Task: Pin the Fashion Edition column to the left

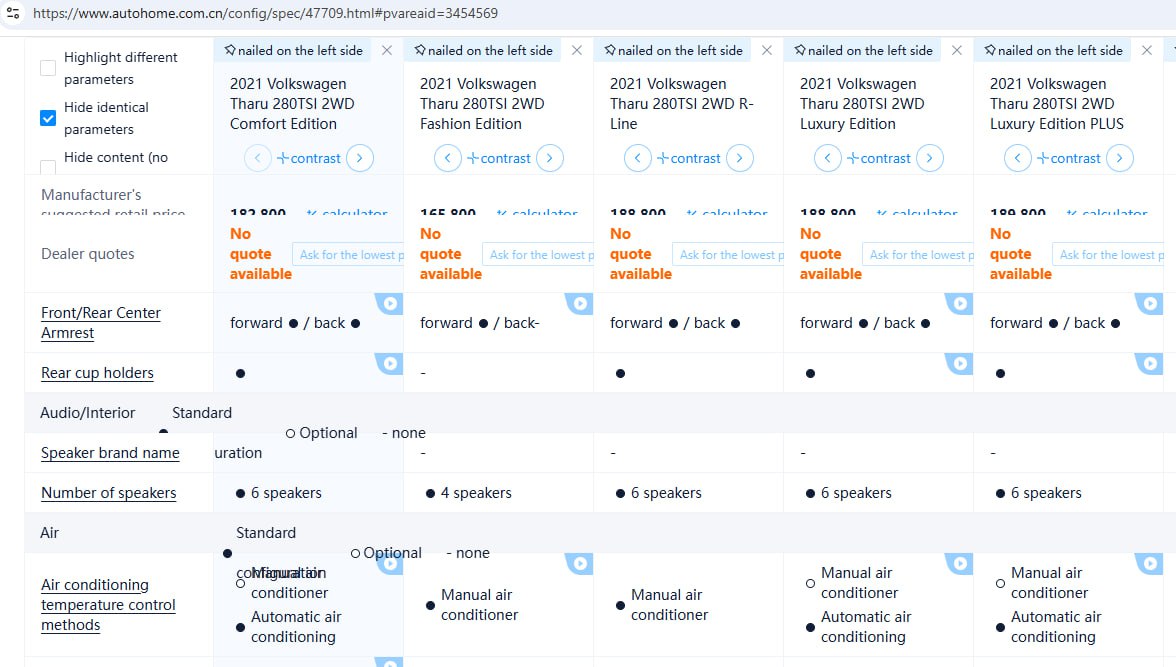Action: click(x=483, y=50)
